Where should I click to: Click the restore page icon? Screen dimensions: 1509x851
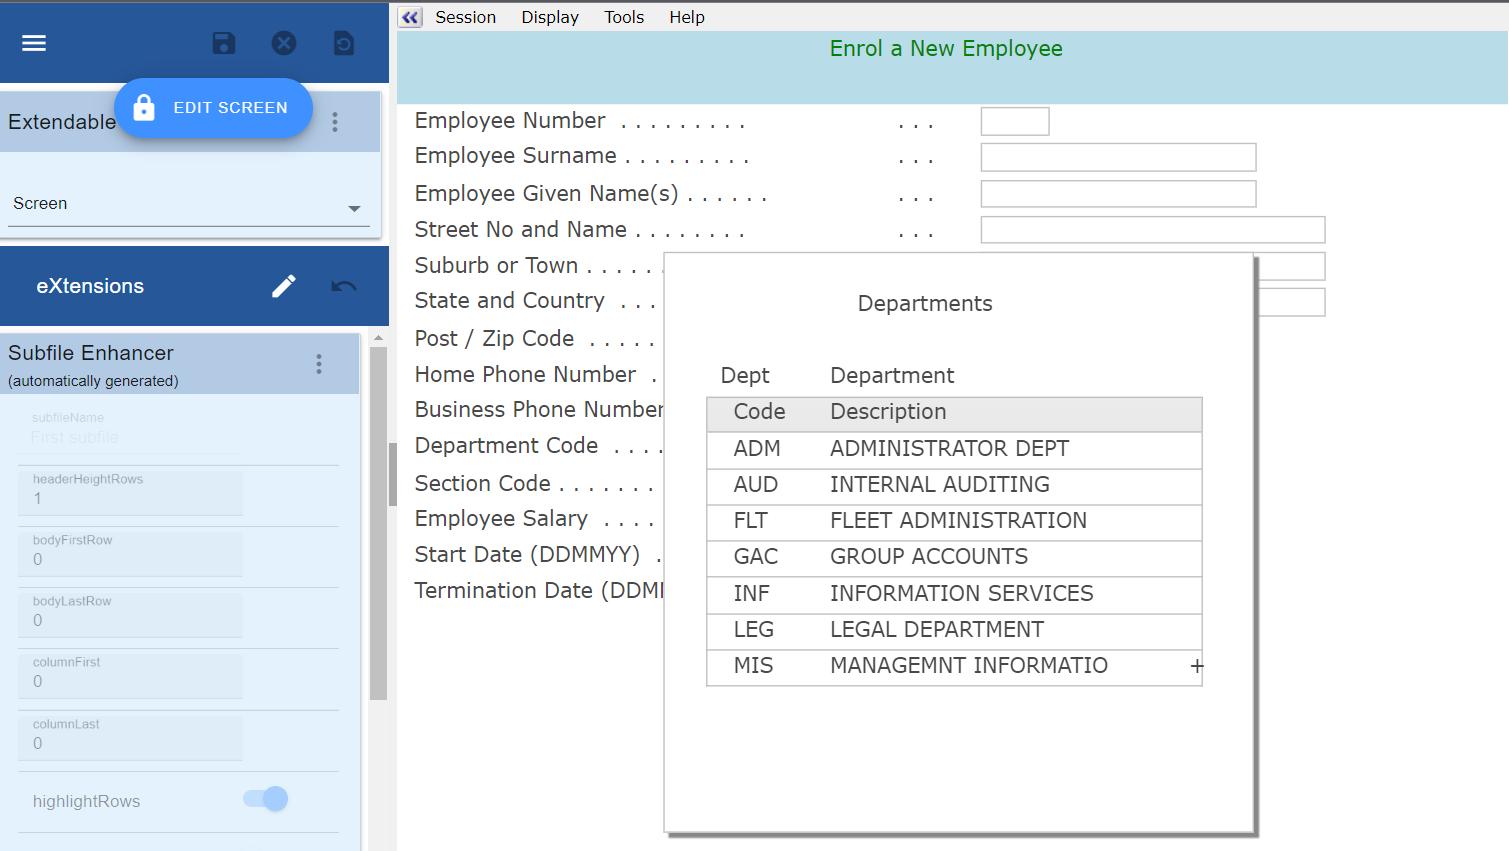coord(343,43)
